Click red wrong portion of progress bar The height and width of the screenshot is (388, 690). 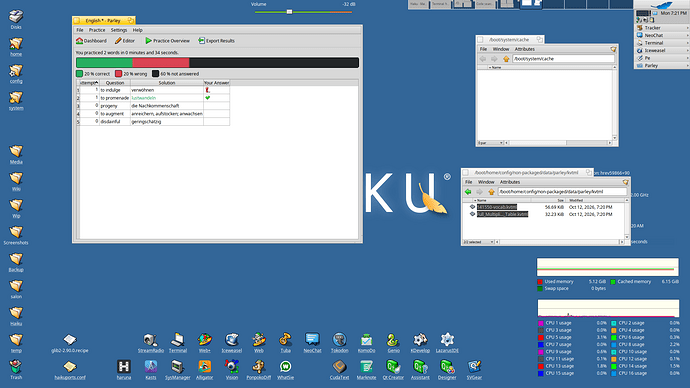(161, 62)
